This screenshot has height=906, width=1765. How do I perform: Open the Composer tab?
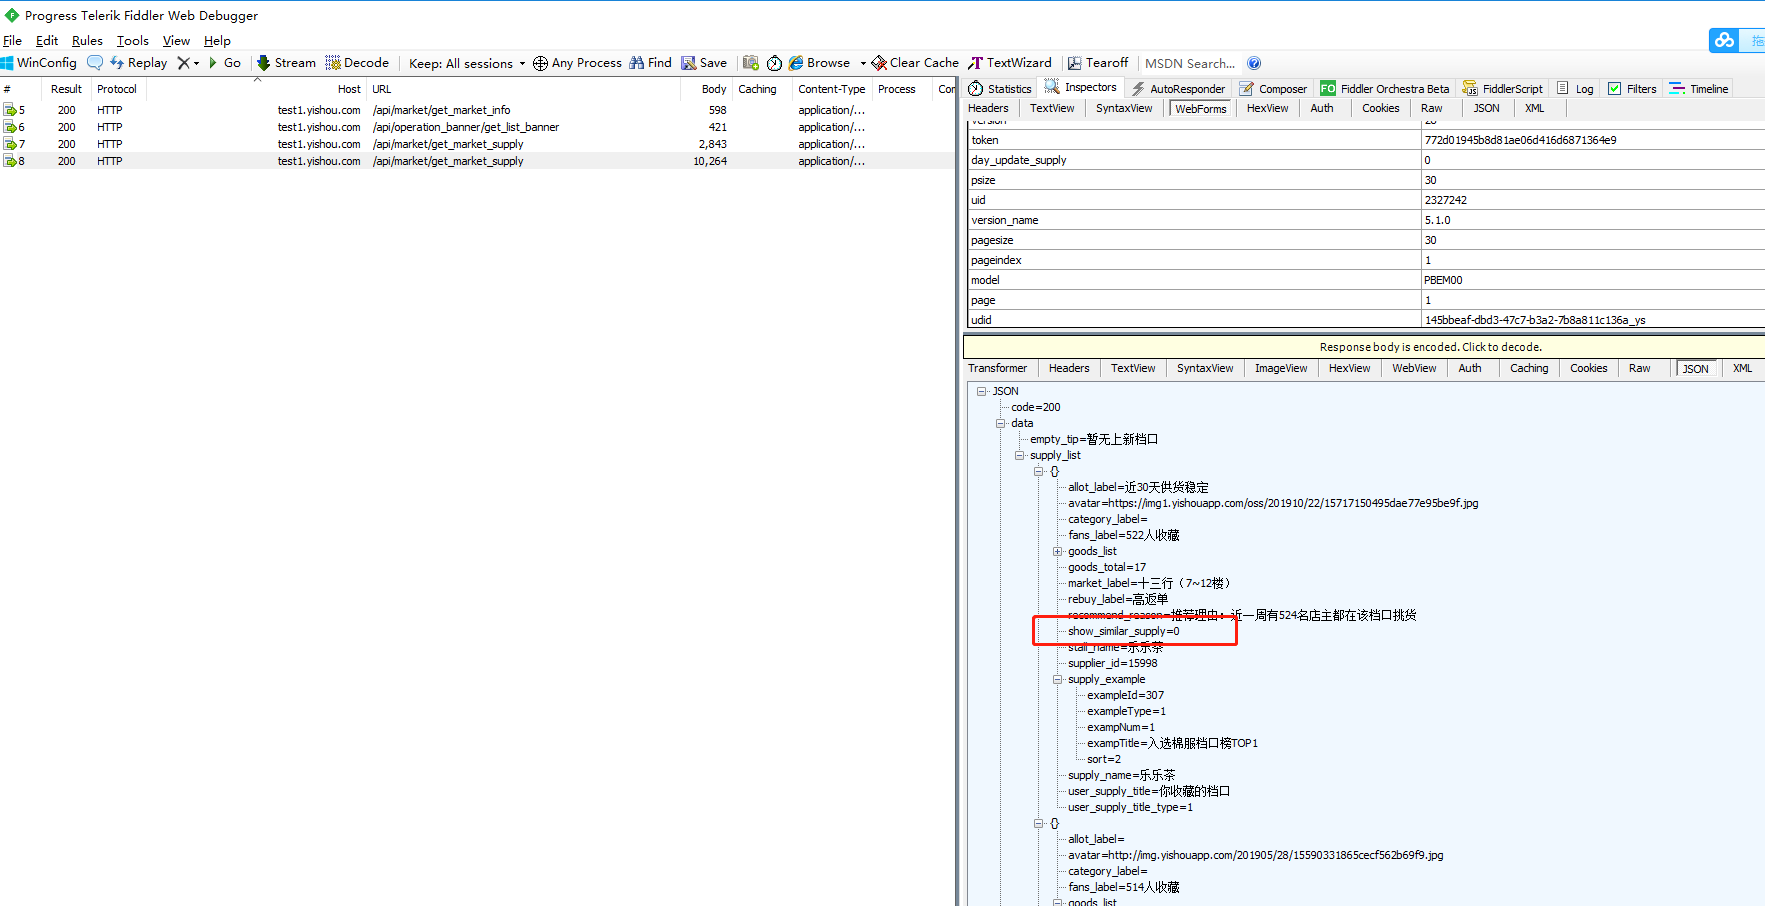pos(1273,89)
